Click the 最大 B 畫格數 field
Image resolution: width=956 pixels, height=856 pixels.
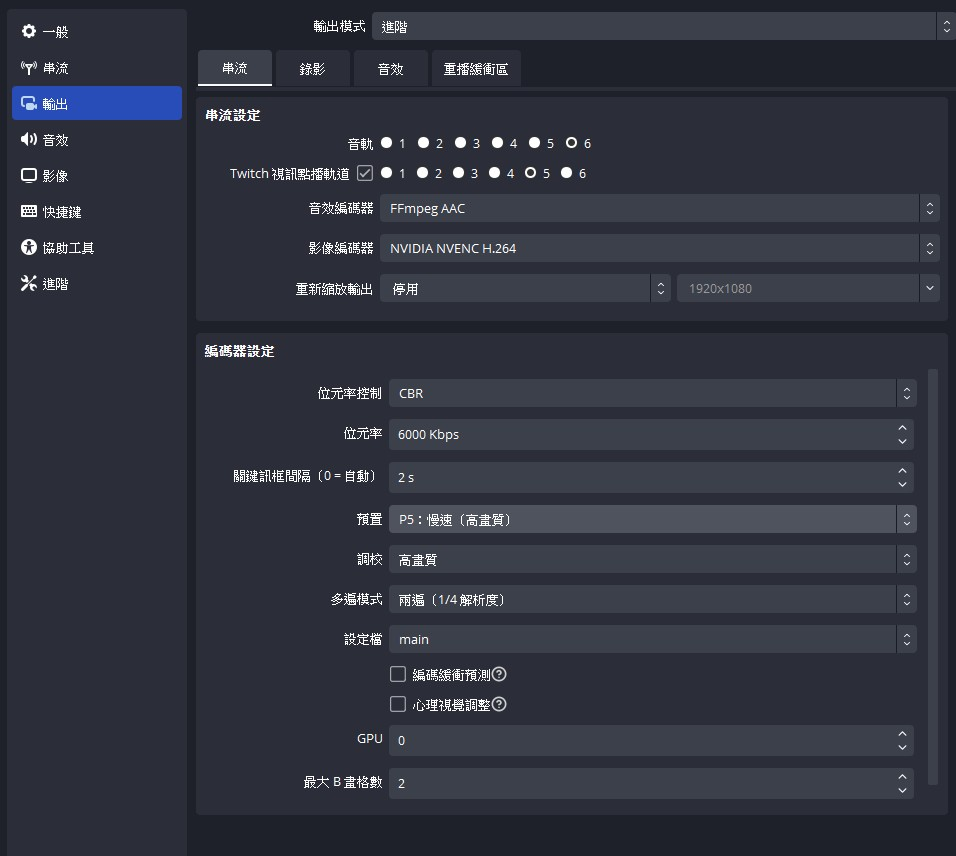651,783
